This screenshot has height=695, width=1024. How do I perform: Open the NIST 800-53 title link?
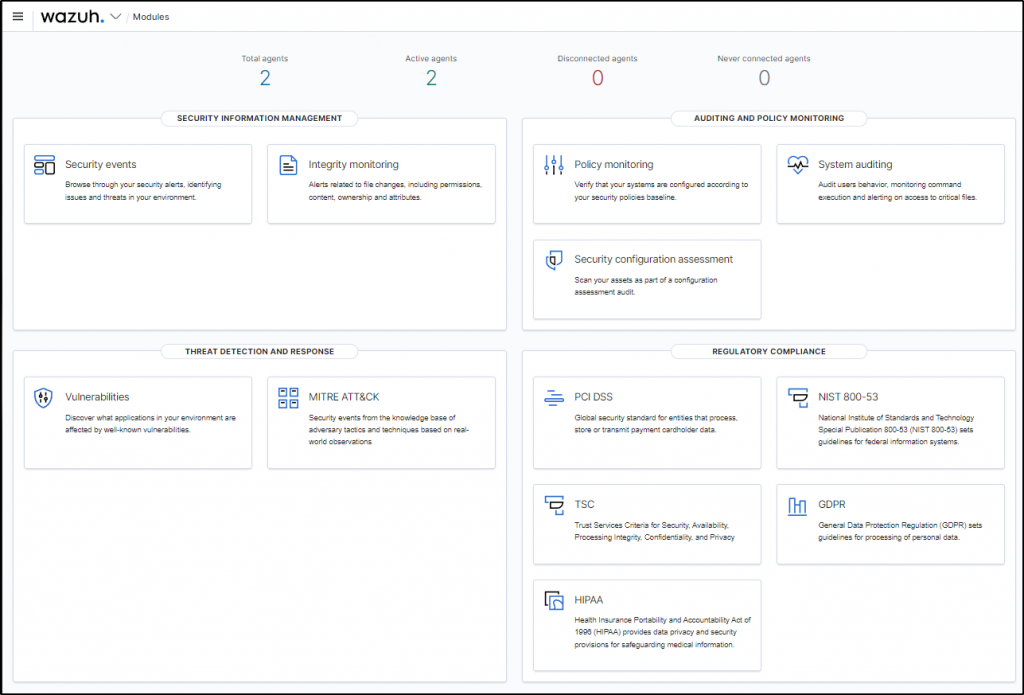pos(848,396)
